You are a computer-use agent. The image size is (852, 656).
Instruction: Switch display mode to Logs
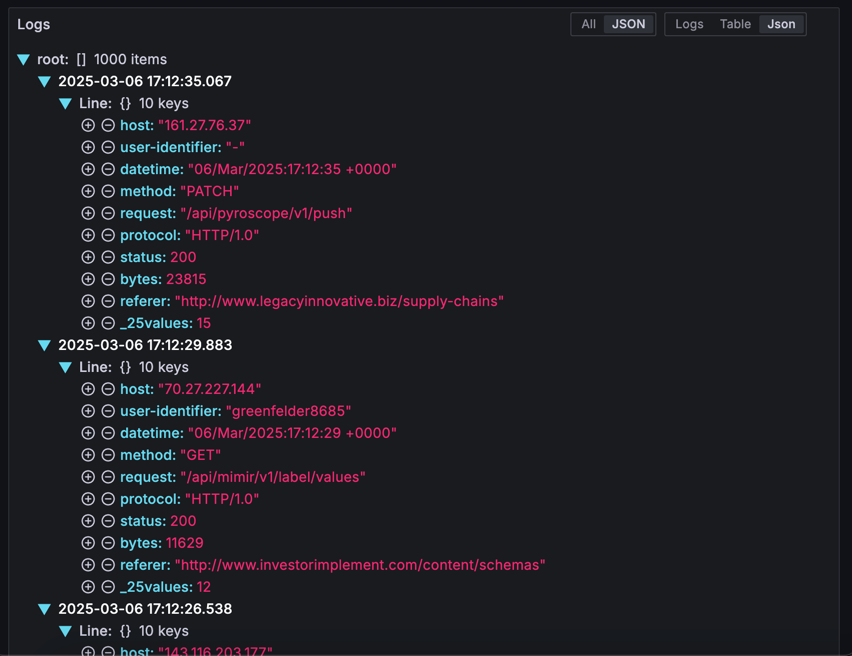689,24
